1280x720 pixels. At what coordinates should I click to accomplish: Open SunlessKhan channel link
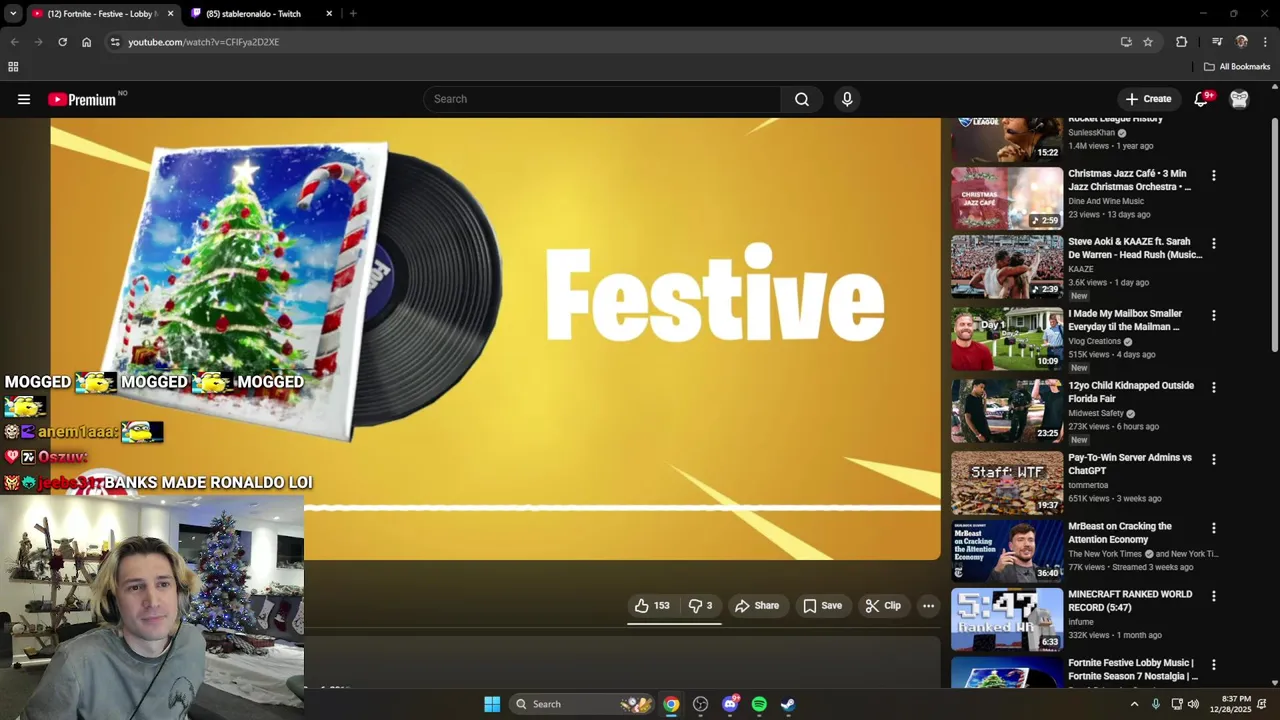tap(1091, 133)
